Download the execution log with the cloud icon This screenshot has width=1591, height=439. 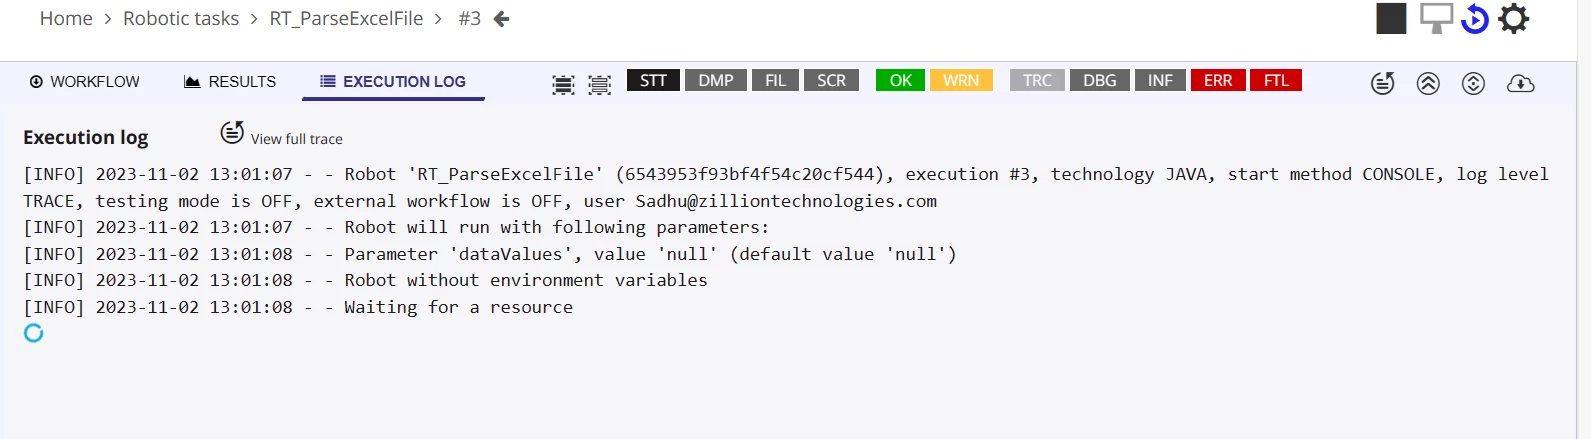[x=1520, y=83]
